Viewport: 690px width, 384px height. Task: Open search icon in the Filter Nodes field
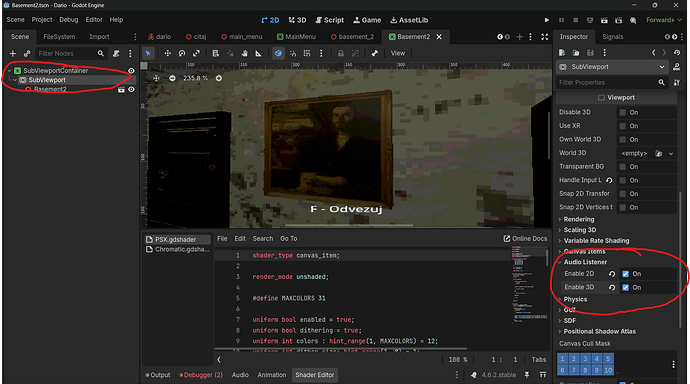[x=101, y=54]
